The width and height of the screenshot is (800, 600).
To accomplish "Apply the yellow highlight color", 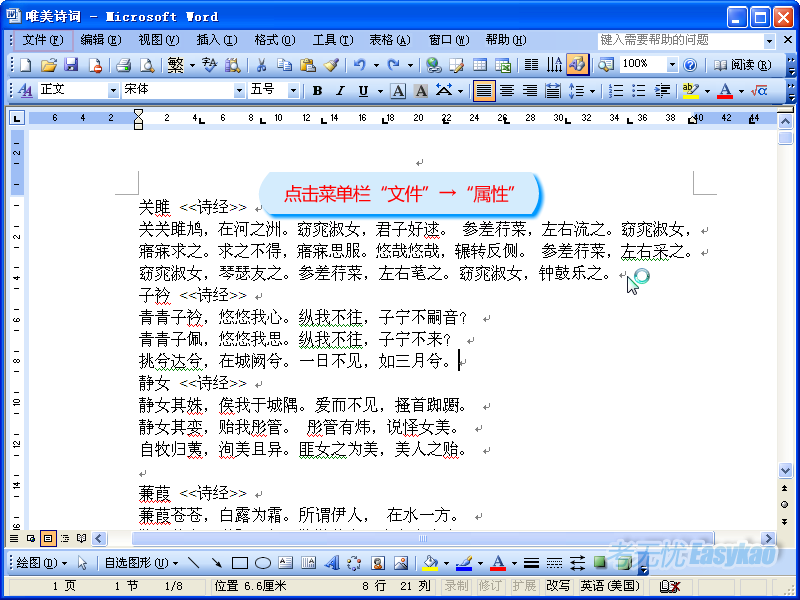I will [690, 91].
